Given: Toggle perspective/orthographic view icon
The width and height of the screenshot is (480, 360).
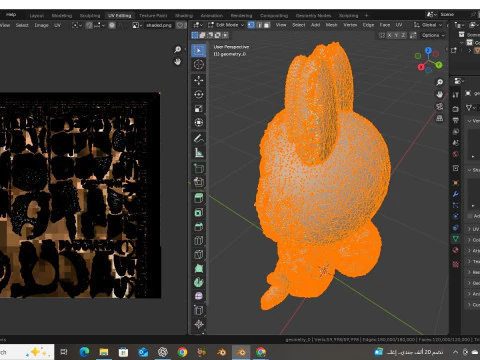Looking at the screenshot, I should coord(440,118).
